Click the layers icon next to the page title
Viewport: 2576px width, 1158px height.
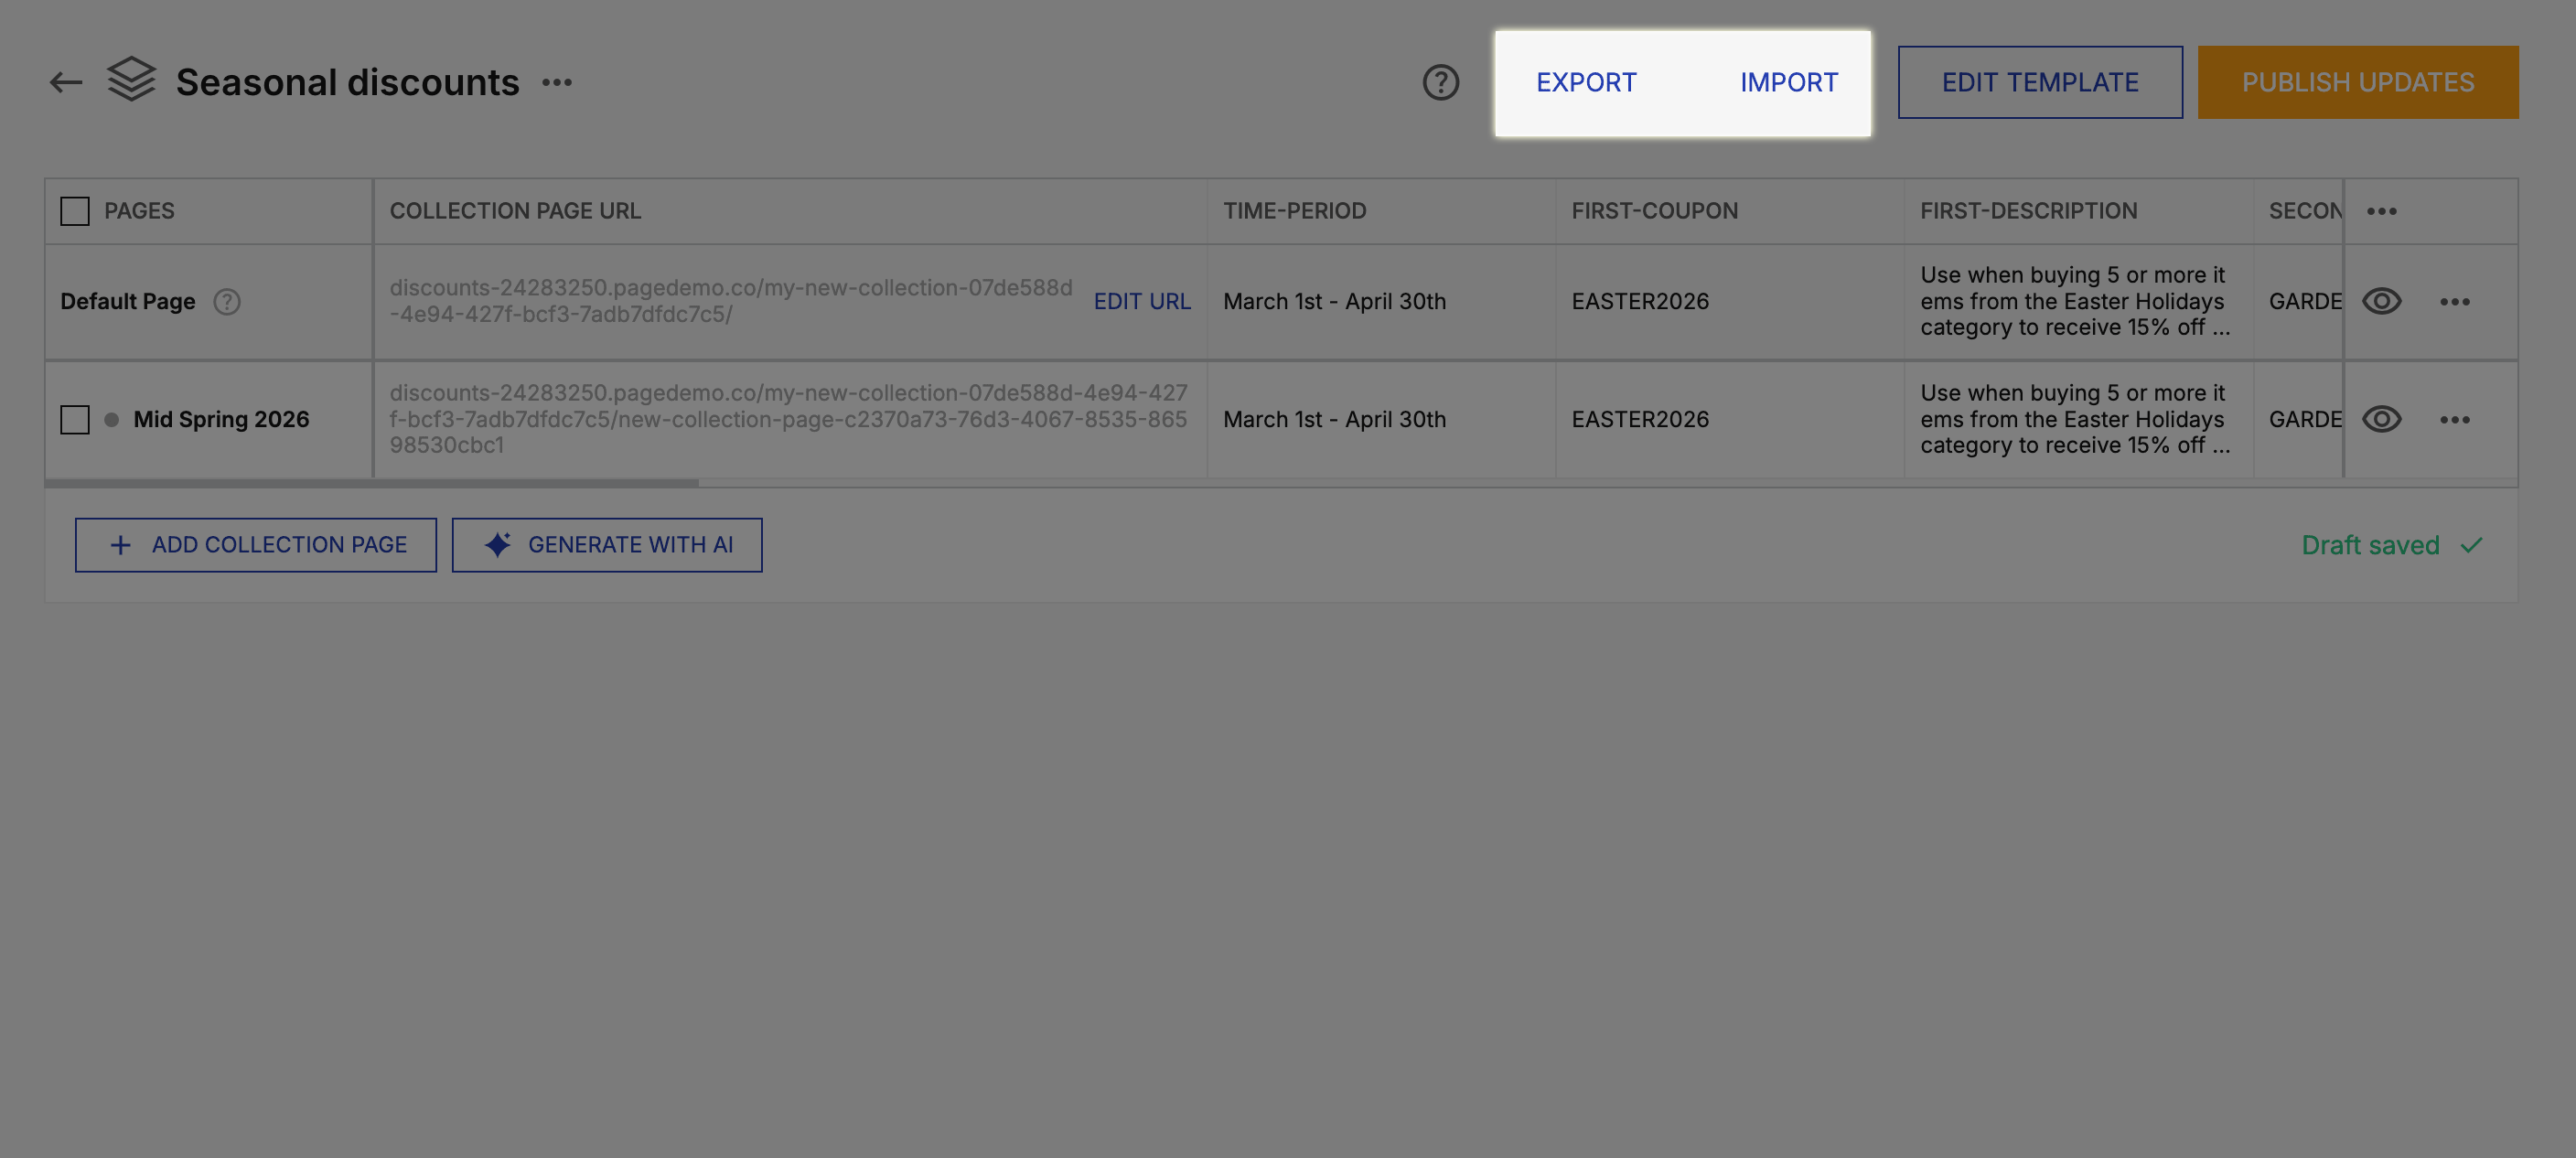click(131, 80)
